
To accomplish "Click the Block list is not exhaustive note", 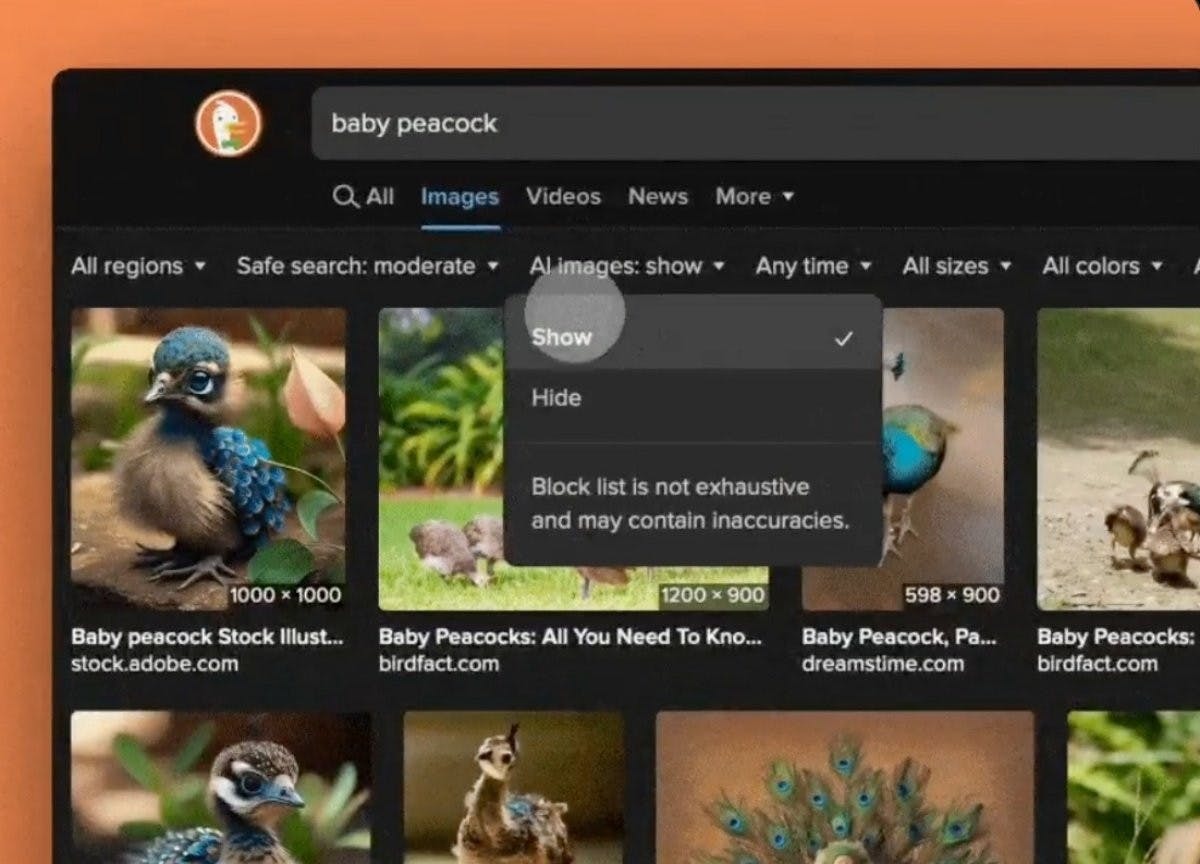I will tap(690, 504).
